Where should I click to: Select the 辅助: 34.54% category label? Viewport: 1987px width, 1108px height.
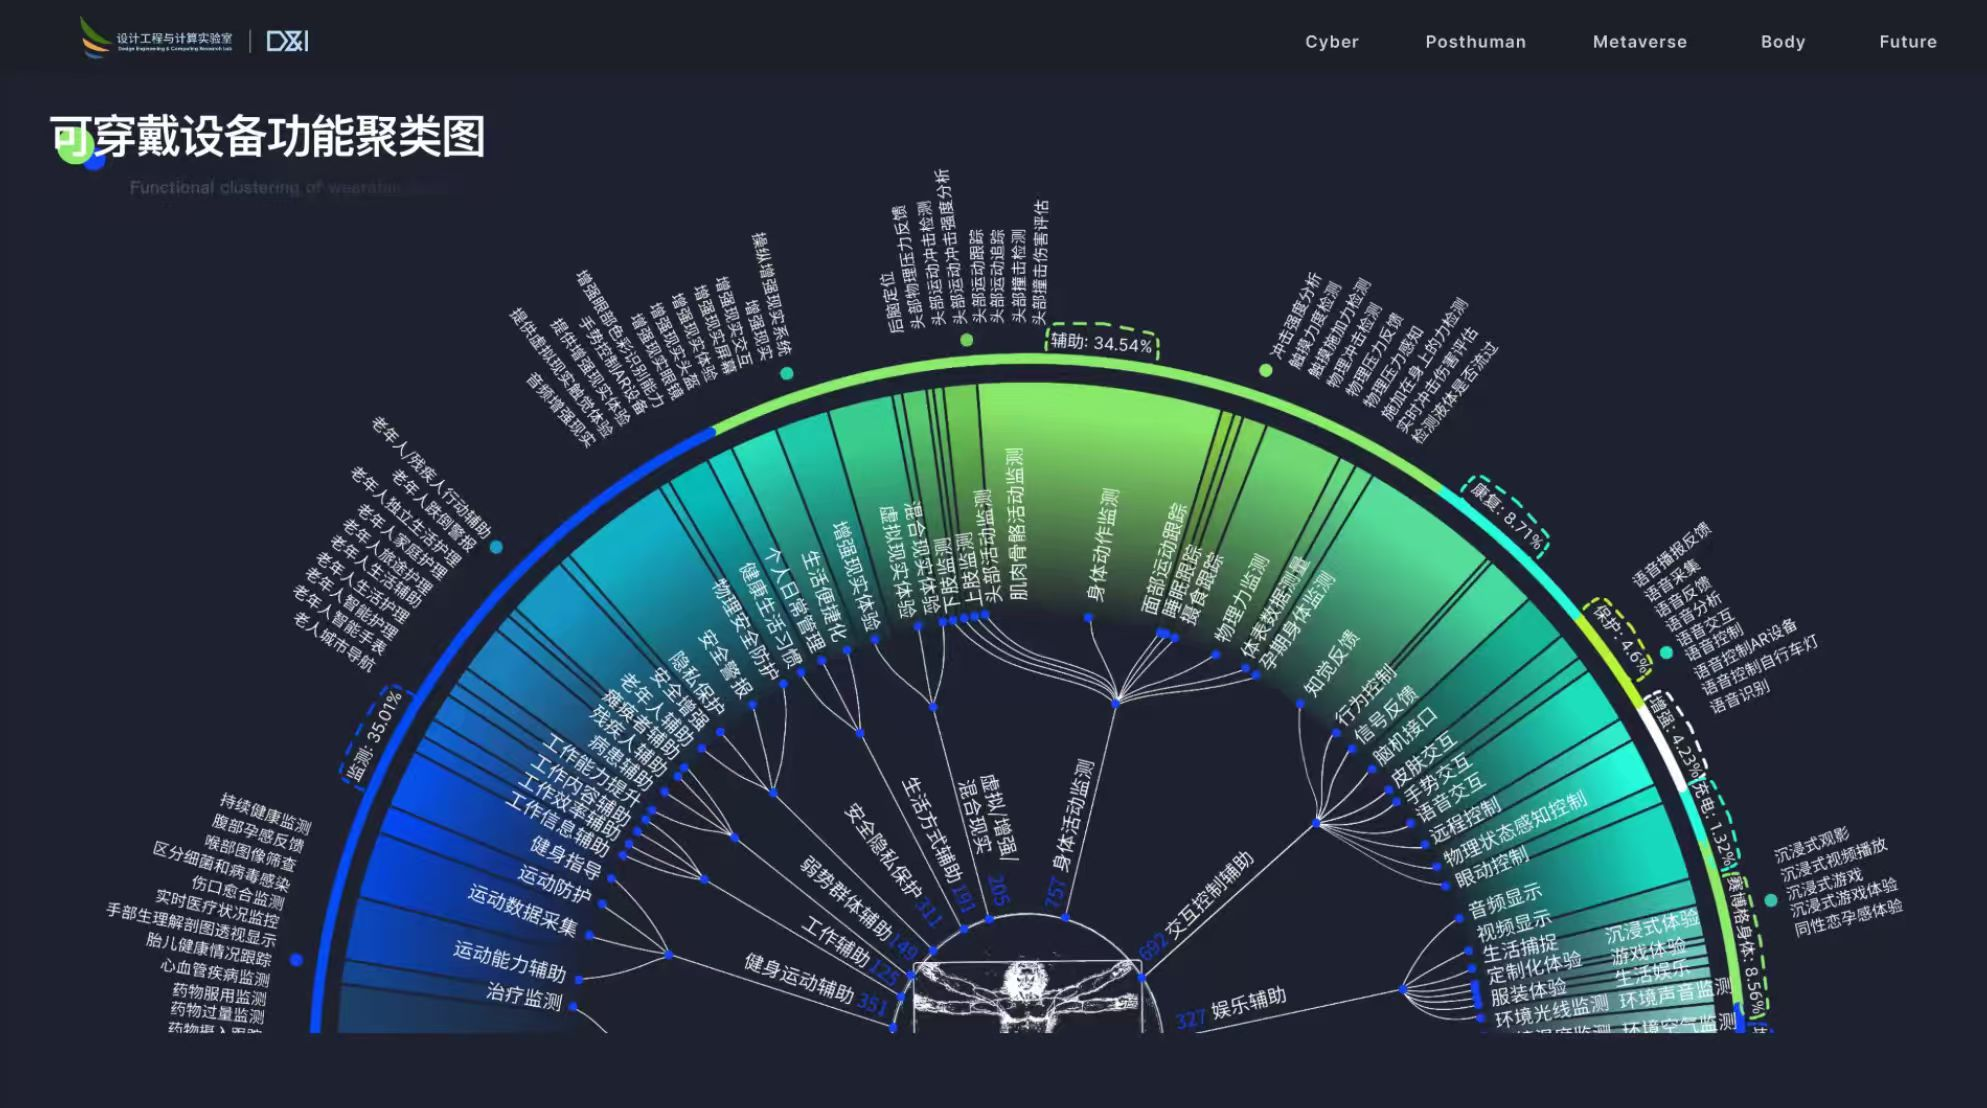[x=1101, y=342]
